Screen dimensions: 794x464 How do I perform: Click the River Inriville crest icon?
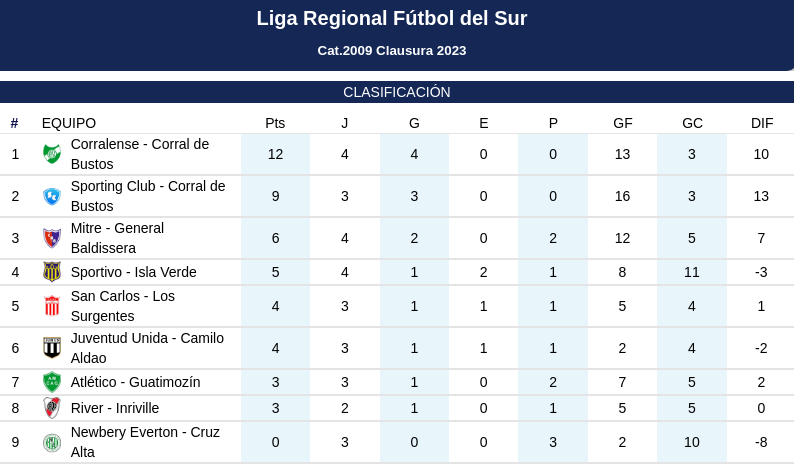tap(52, 408)
